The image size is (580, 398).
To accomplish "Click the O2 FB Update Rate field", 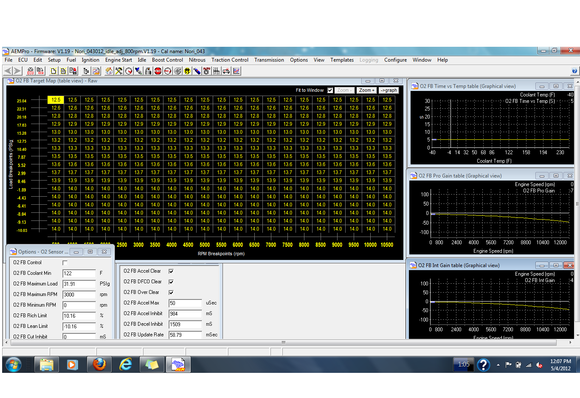I will click(x=185, y=335).
